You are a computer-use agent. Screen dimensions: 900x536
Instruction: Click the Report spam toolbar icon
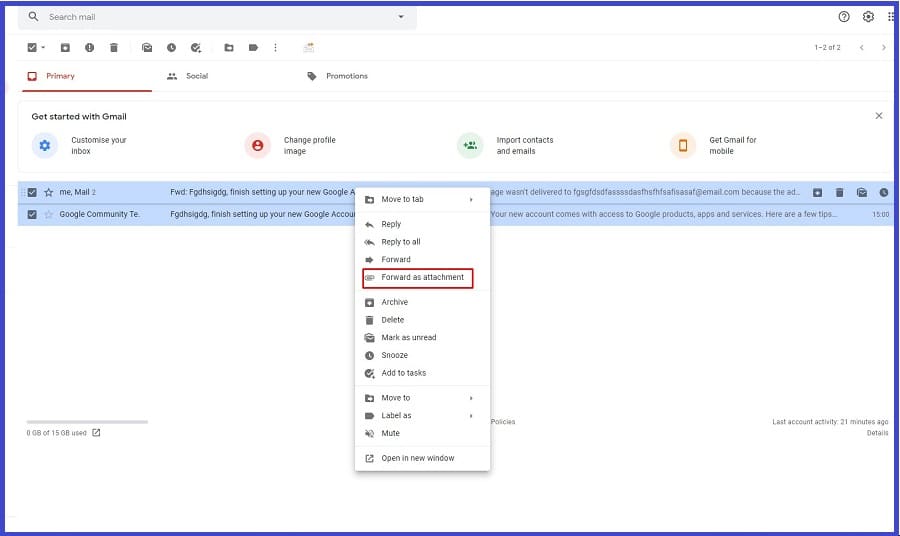(90, 48)
